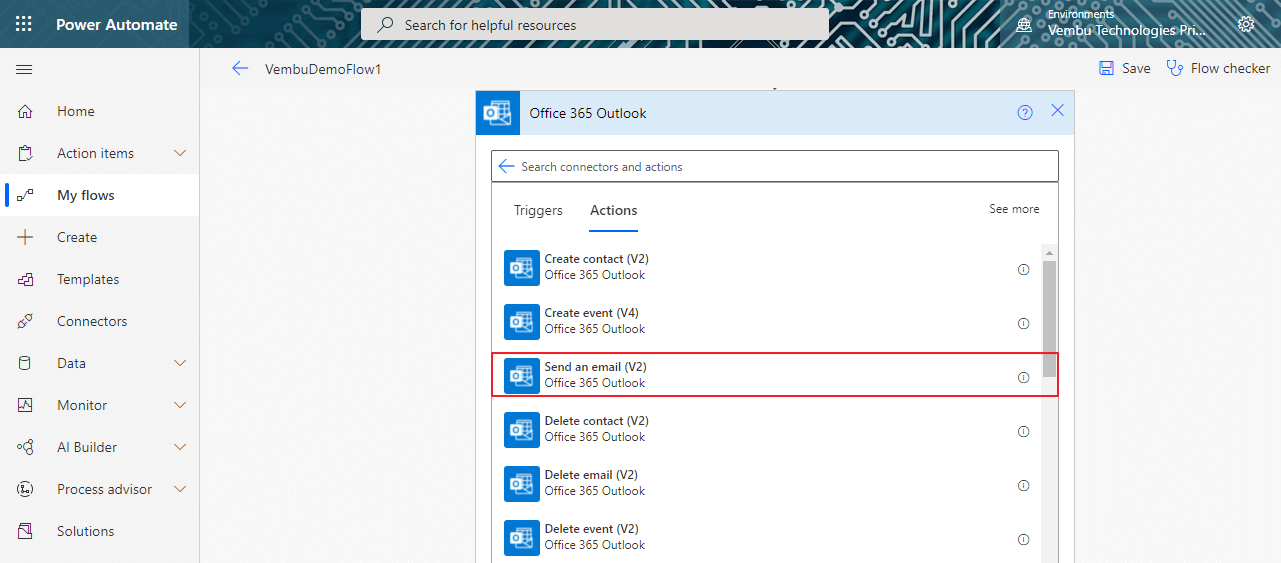Click the My flows icon
Screen dimensions: 1281x563
click(x=26, y=195)
